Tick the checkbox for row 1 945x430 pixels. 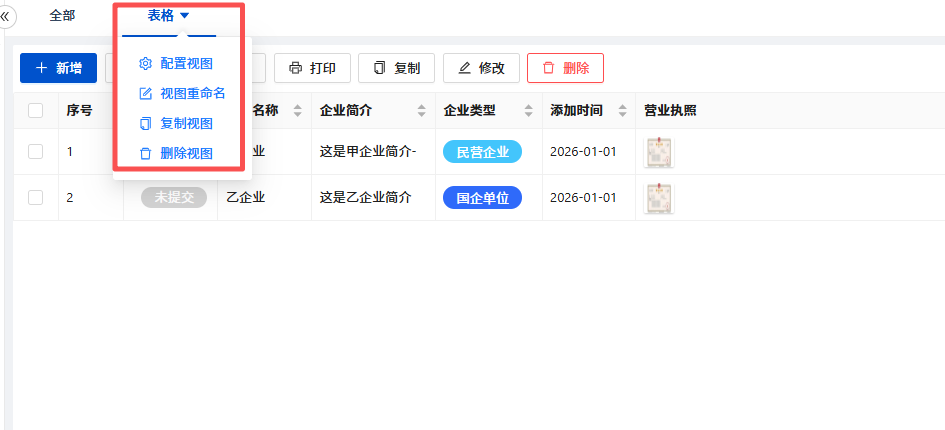36,151
